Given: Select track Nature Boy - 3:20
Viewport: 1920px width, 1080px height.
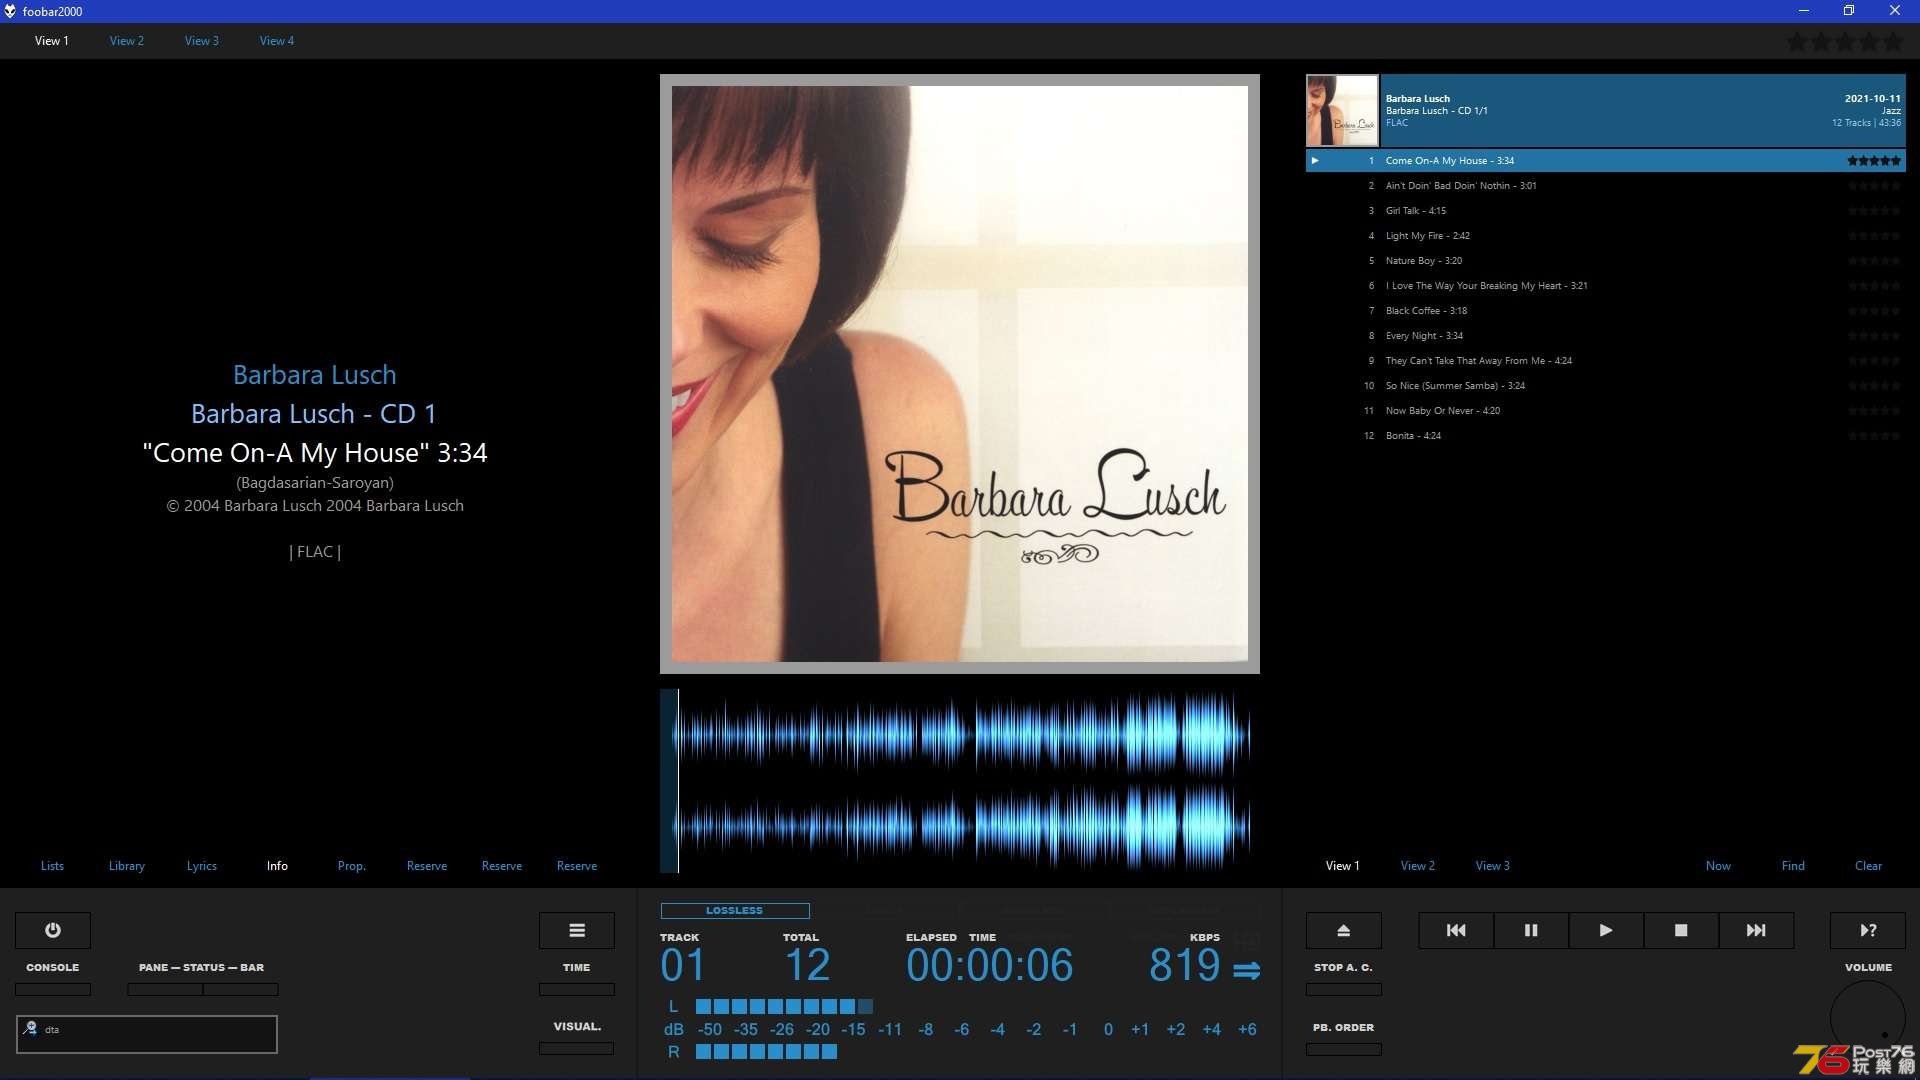Looking at the screenshot, I should (x=1606, y=261).
